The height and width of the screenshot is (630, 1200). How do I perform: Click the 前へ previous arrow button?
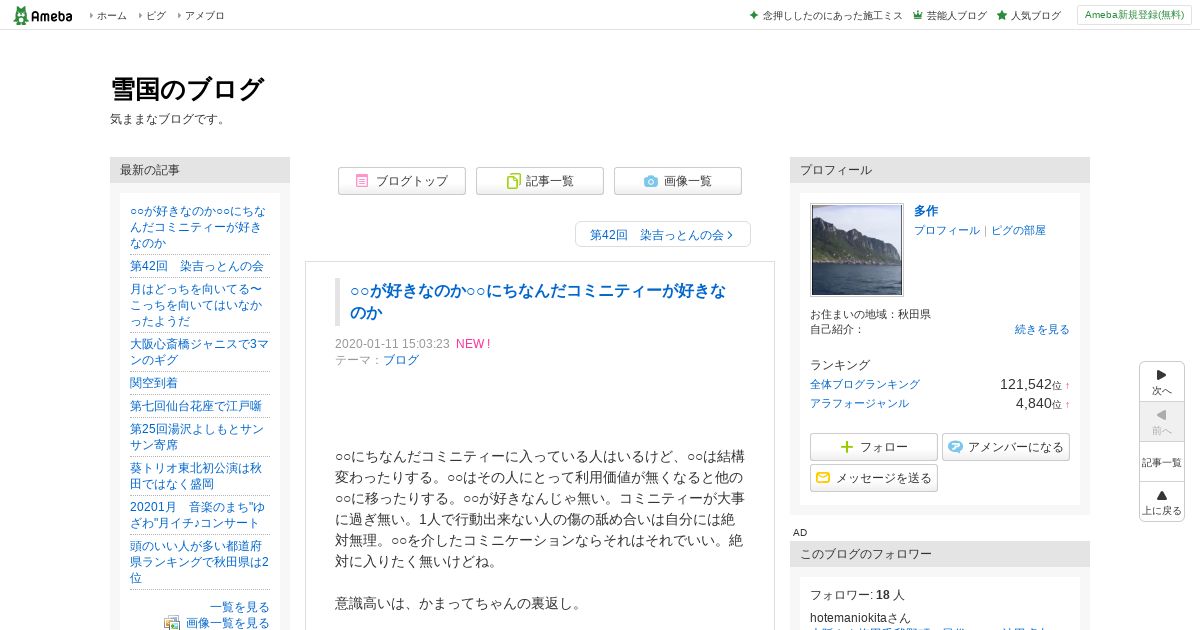pos(1162,421)
